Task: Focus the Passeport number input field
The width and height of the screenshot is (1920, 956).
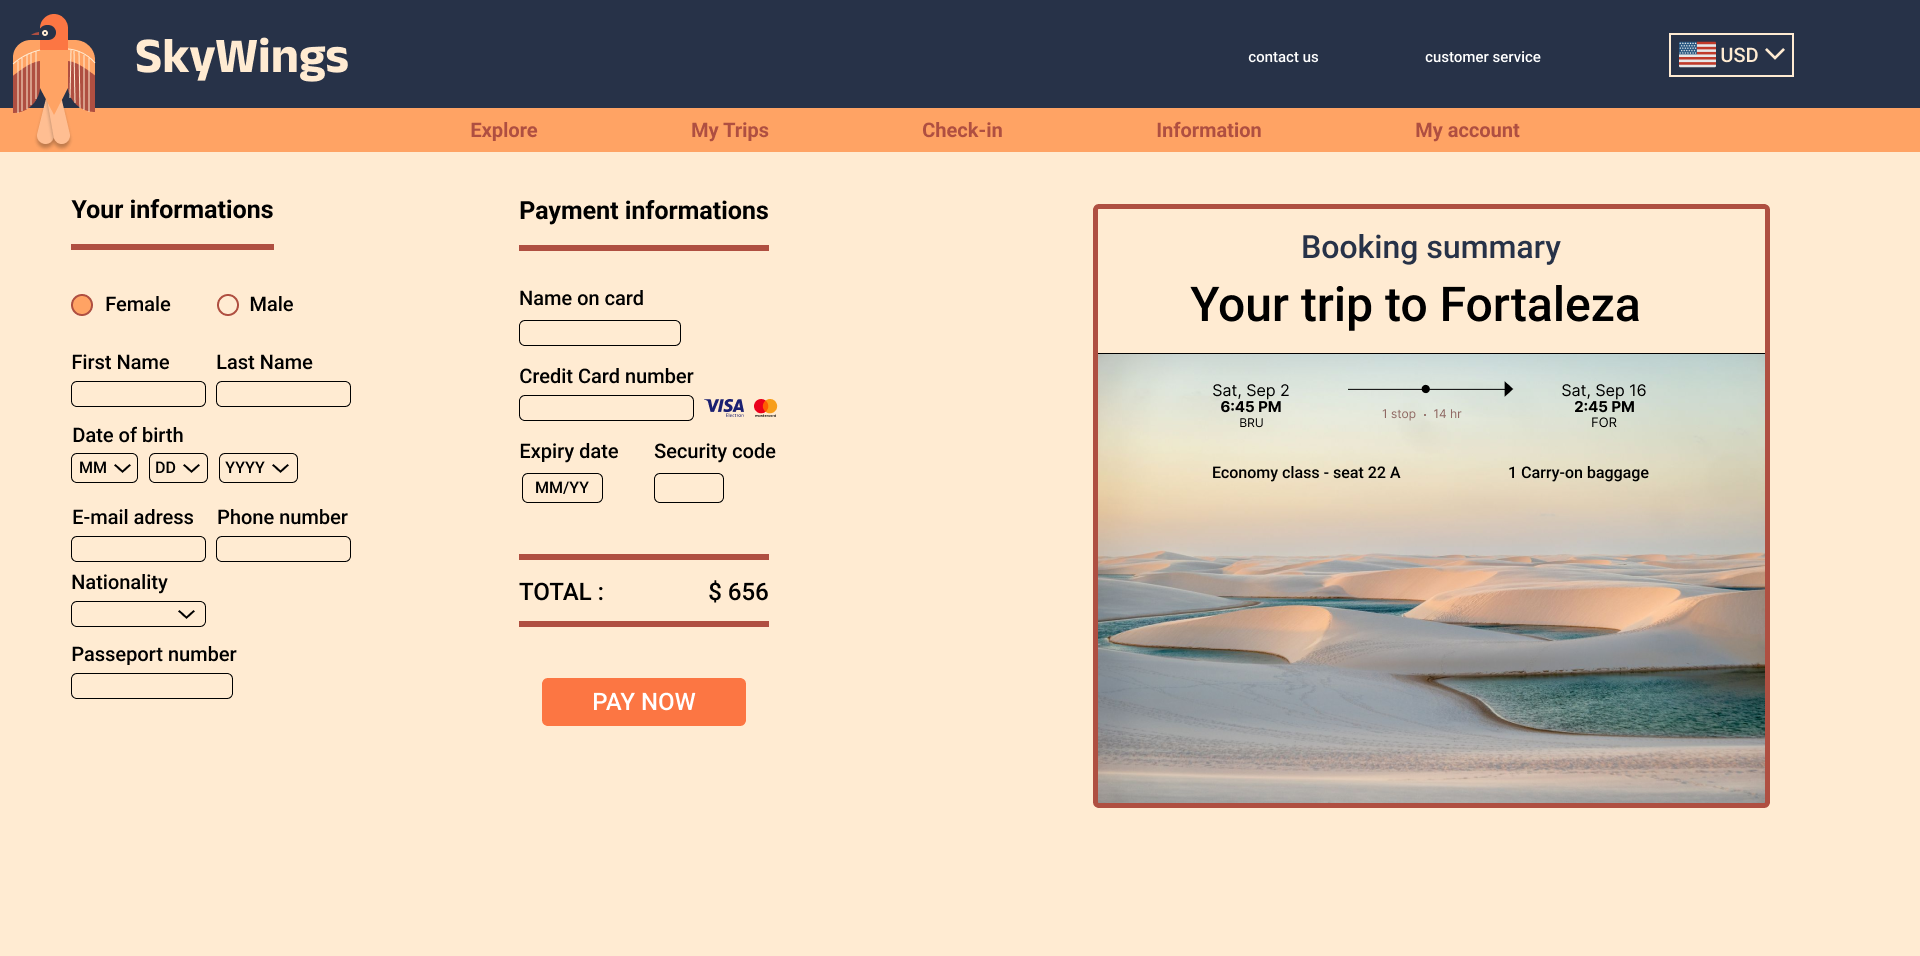Action: point(152,686)
